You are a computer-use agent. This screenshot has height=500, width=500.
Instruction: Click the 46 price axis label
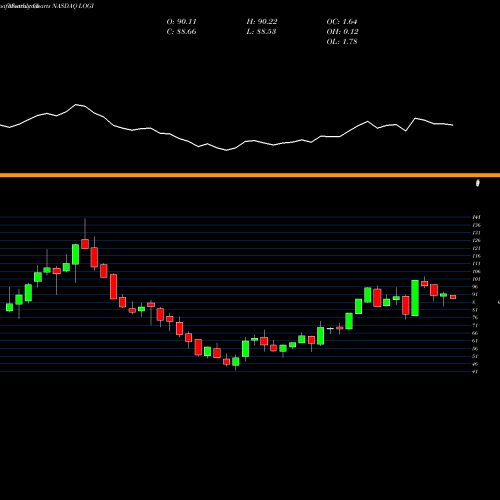point(475,364)
